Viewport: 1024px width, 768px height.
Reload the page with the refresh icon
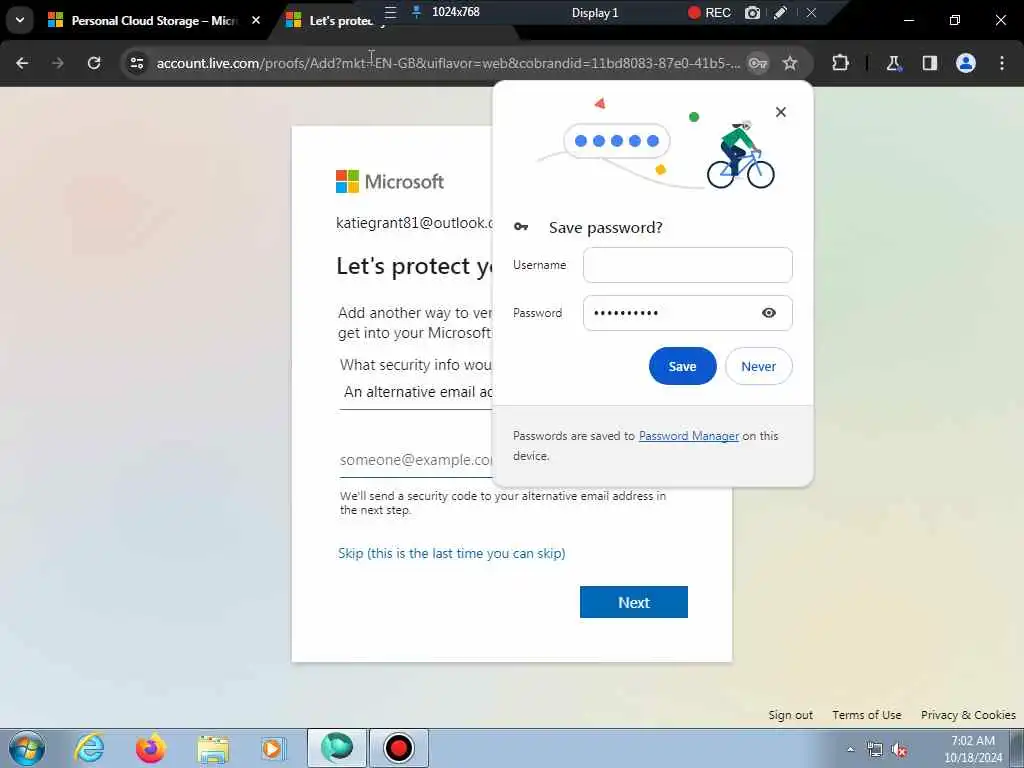point(94,63)
